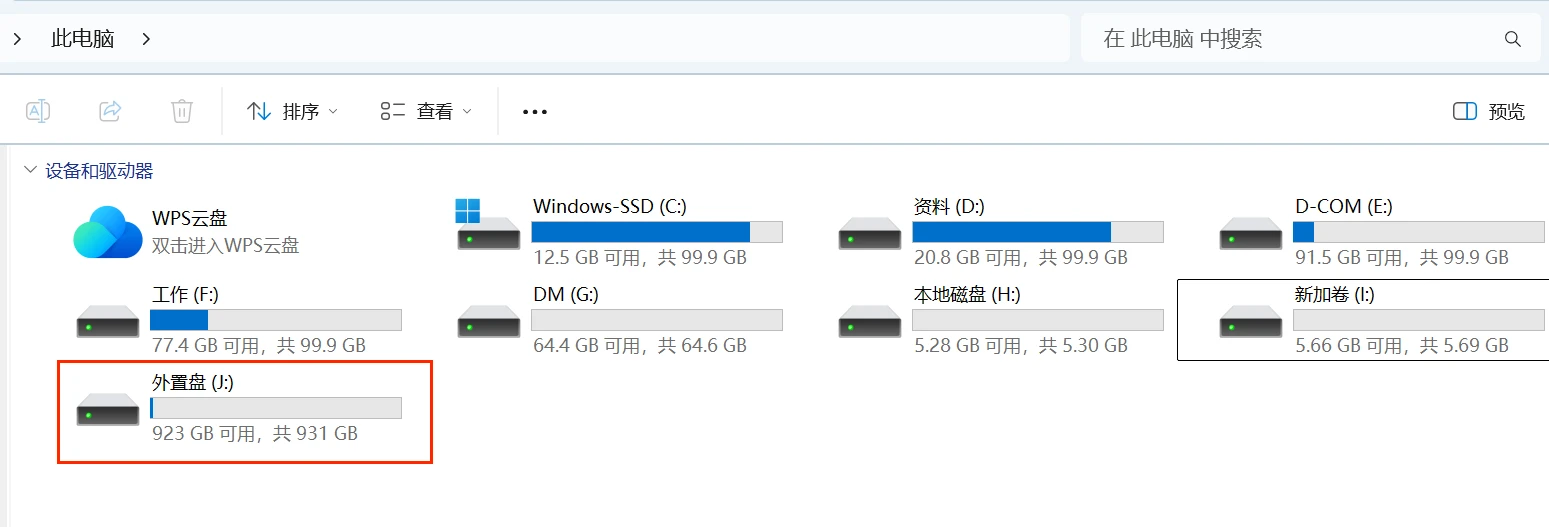The image size is (1549, 527).
Task: Open the three-dots more options menu
Action: click(535, 112)
